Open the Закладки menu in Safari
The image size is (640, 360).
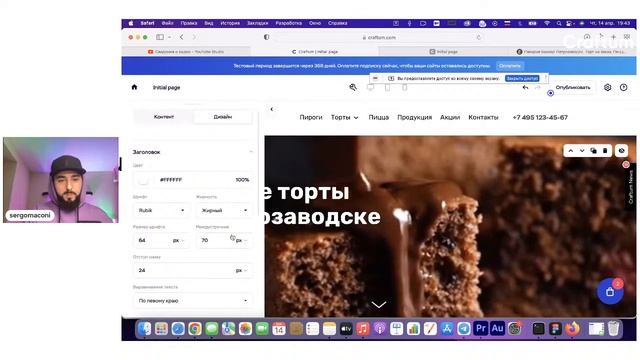pyautogui.click(x=257, y=23)
